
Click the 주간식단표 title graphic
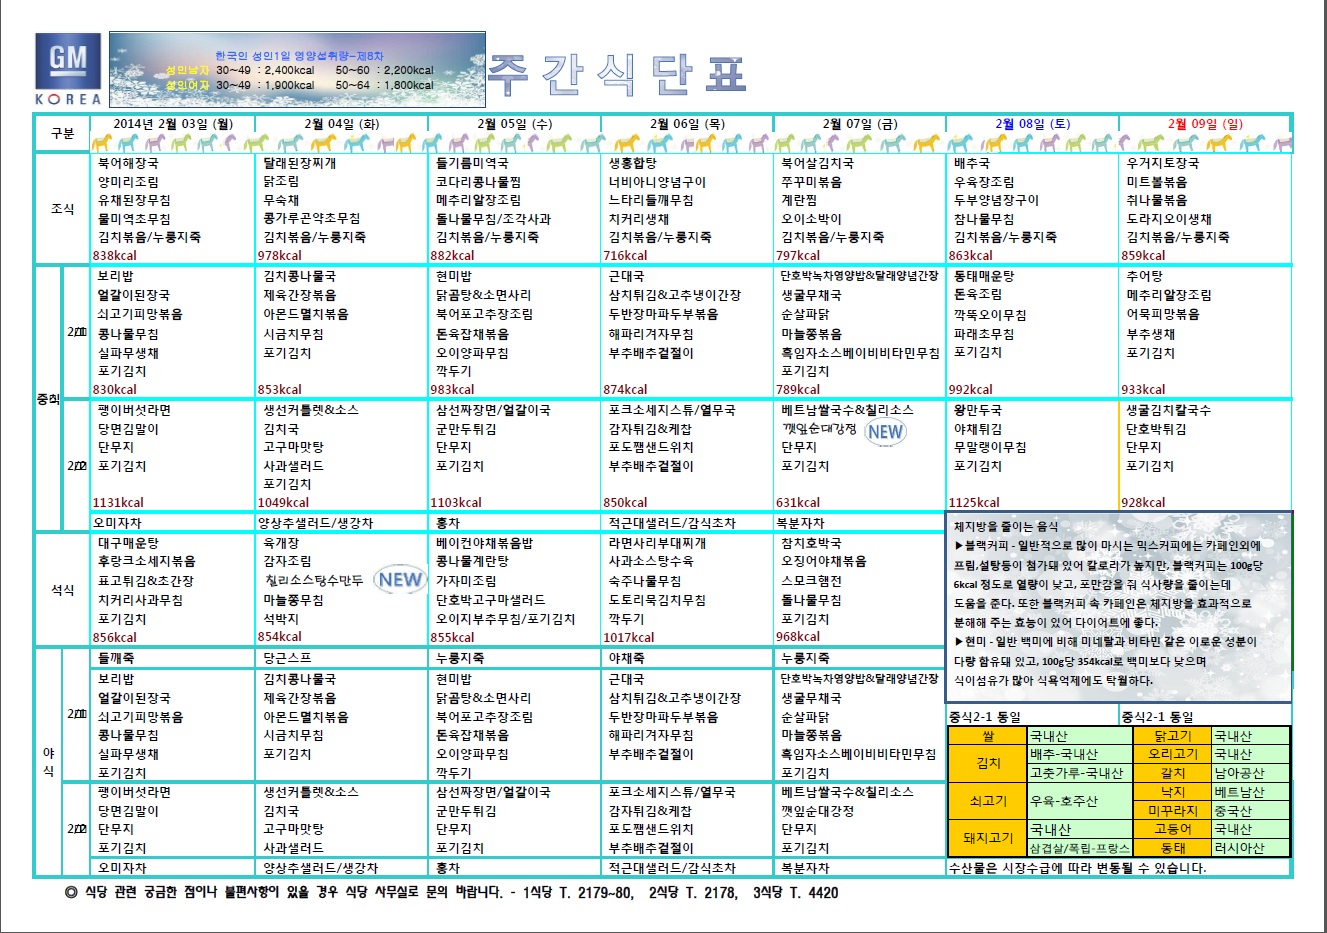[617, 74]
